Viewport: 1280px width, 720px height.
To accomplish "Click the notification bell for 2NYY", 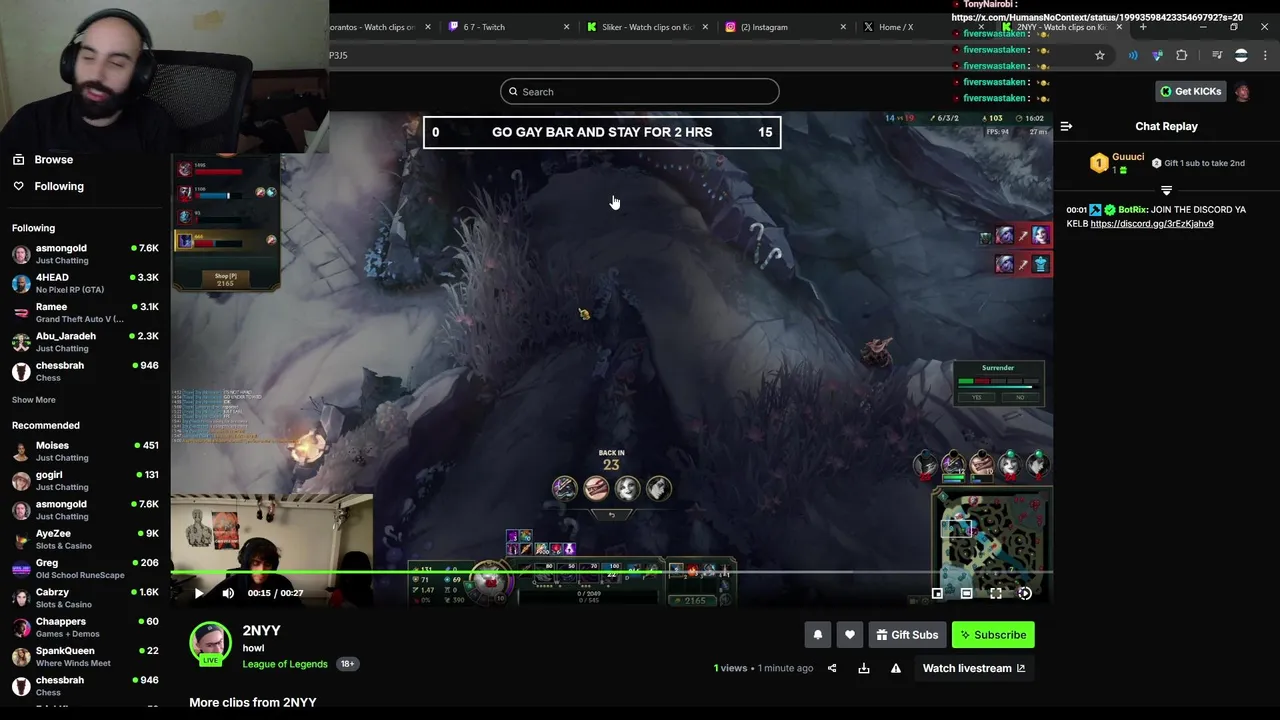I will 818,635.
